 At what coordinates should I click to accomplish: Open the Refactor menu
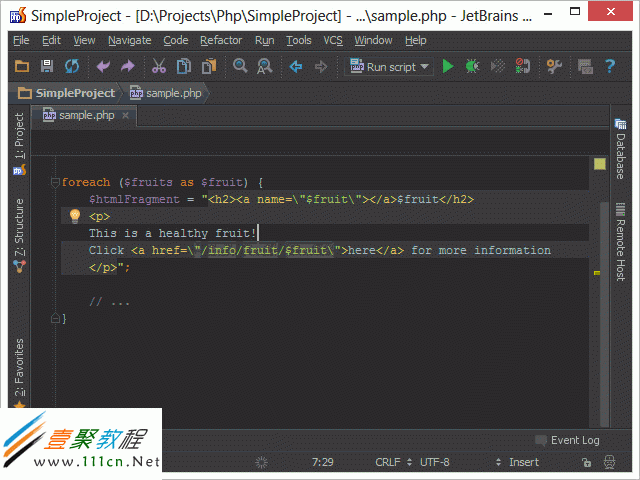click(221, 40)
